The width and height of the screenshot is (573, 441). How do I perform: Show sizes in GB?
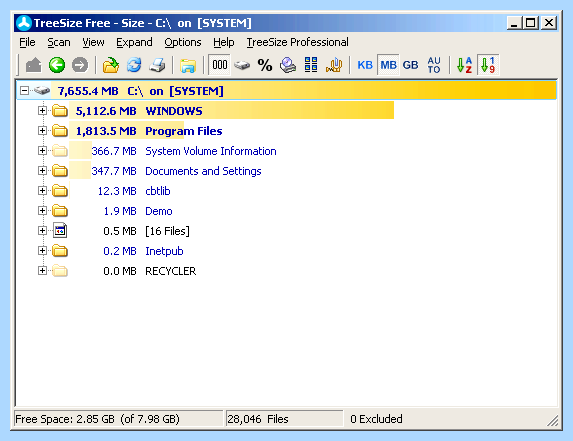410,65
